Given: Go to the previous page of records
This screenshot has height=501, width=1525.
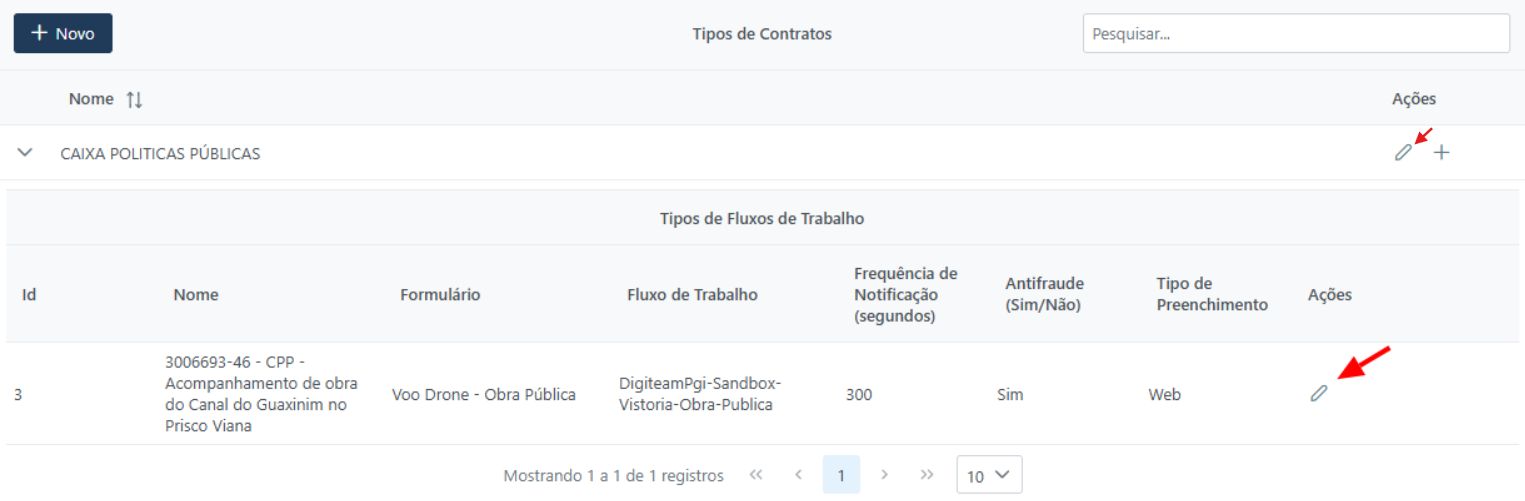Looking at the screenshot, I should point(798,475).
